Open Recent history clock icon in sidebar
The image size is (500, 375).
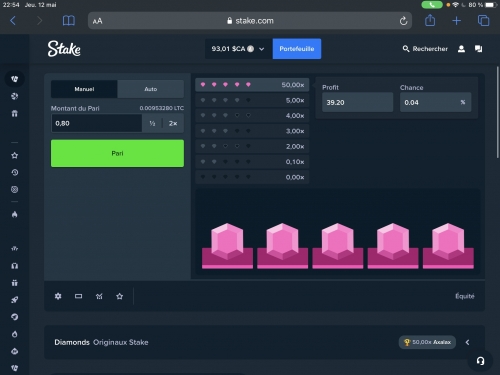point(14,172)
